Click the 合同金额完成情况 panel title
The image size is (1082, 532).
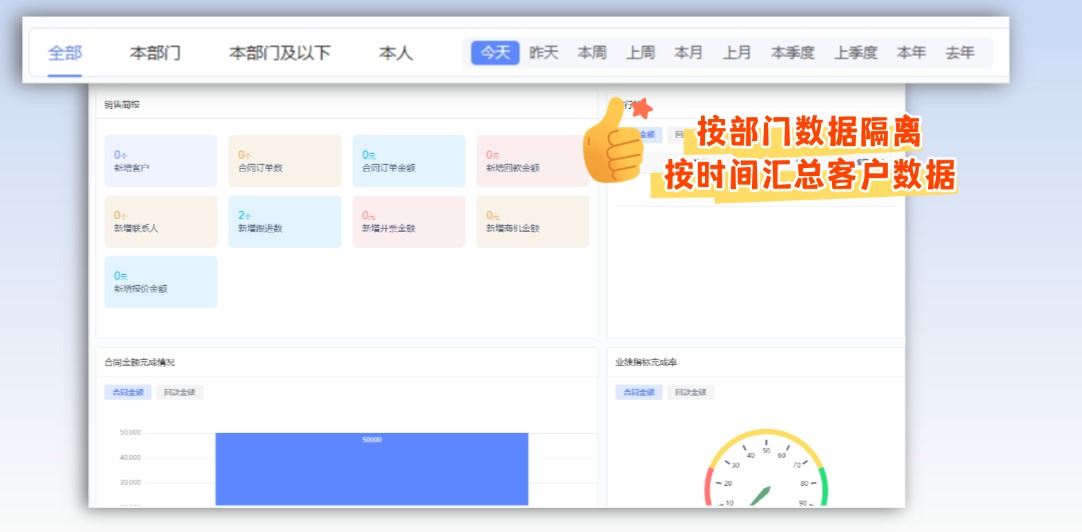[140, 362]
